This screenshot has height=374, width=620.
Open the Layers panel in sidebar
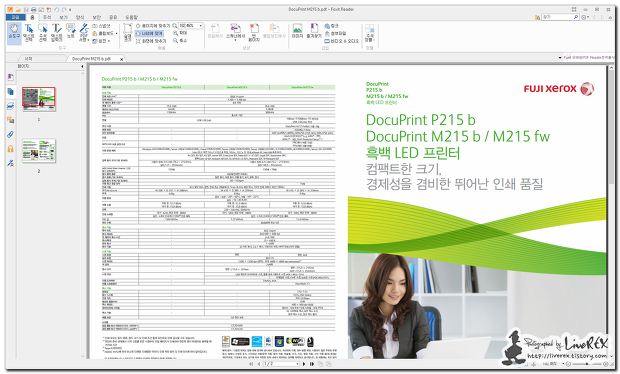10,106
